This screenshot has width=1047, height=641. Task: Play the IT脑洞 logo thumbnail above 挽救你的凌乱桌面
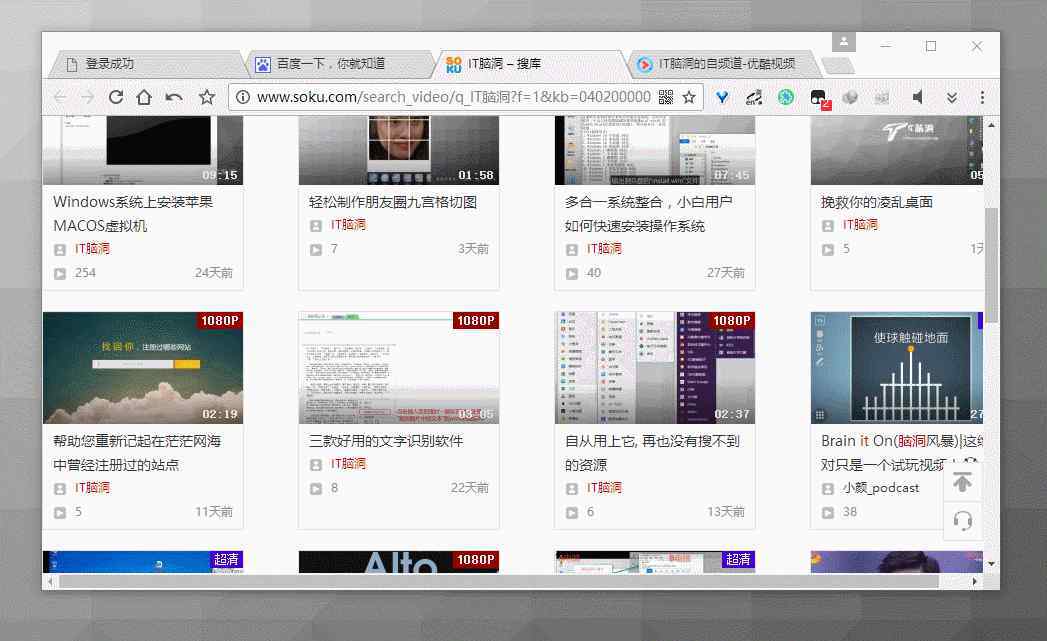(x=897, y=150)
